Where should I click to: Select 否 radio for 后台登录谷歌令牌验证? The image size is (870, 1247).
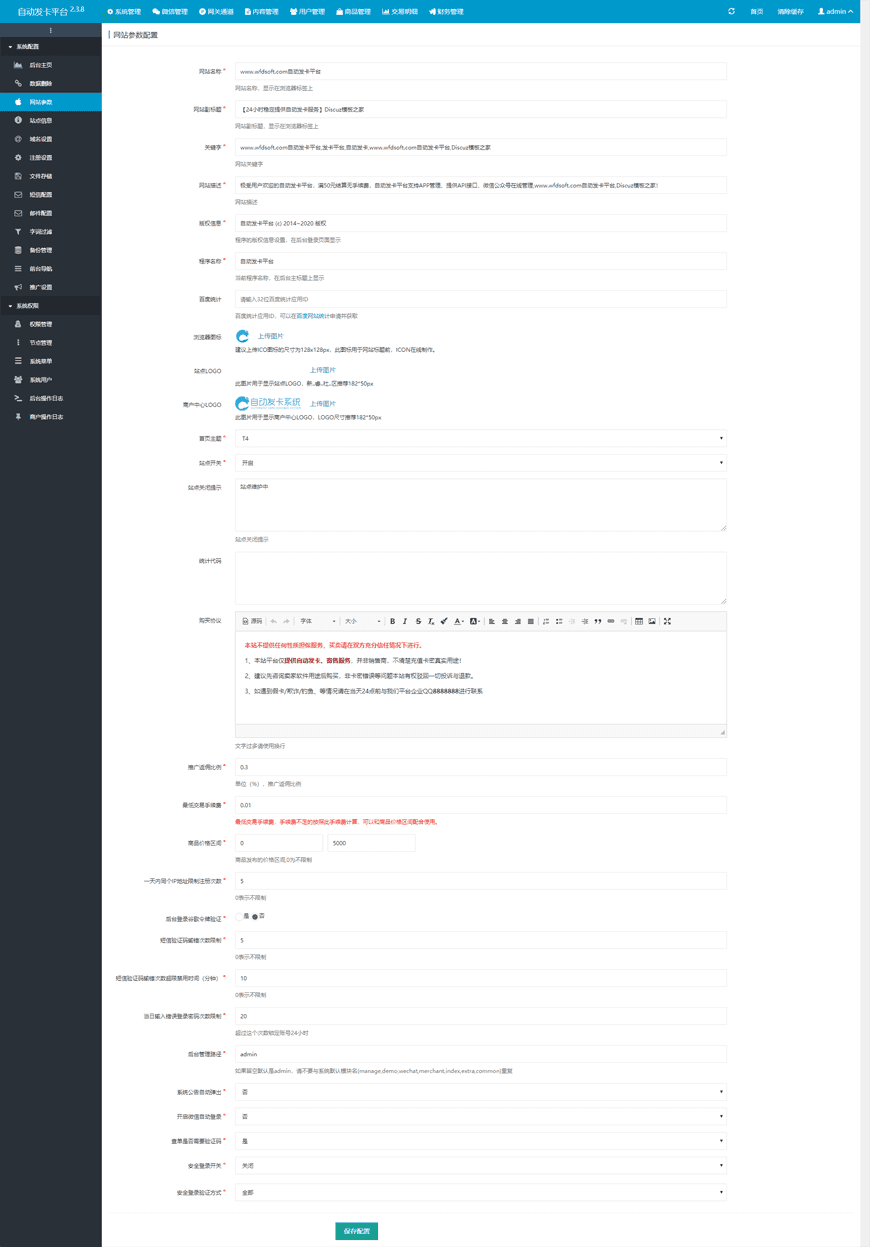point(255,916)
